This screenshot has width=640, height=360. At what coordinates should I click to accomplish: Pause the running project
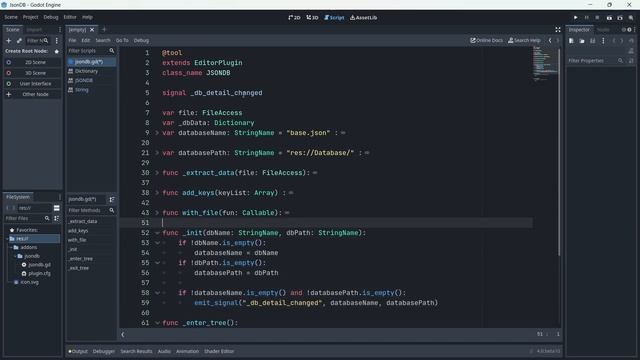(x=587, y=18)
